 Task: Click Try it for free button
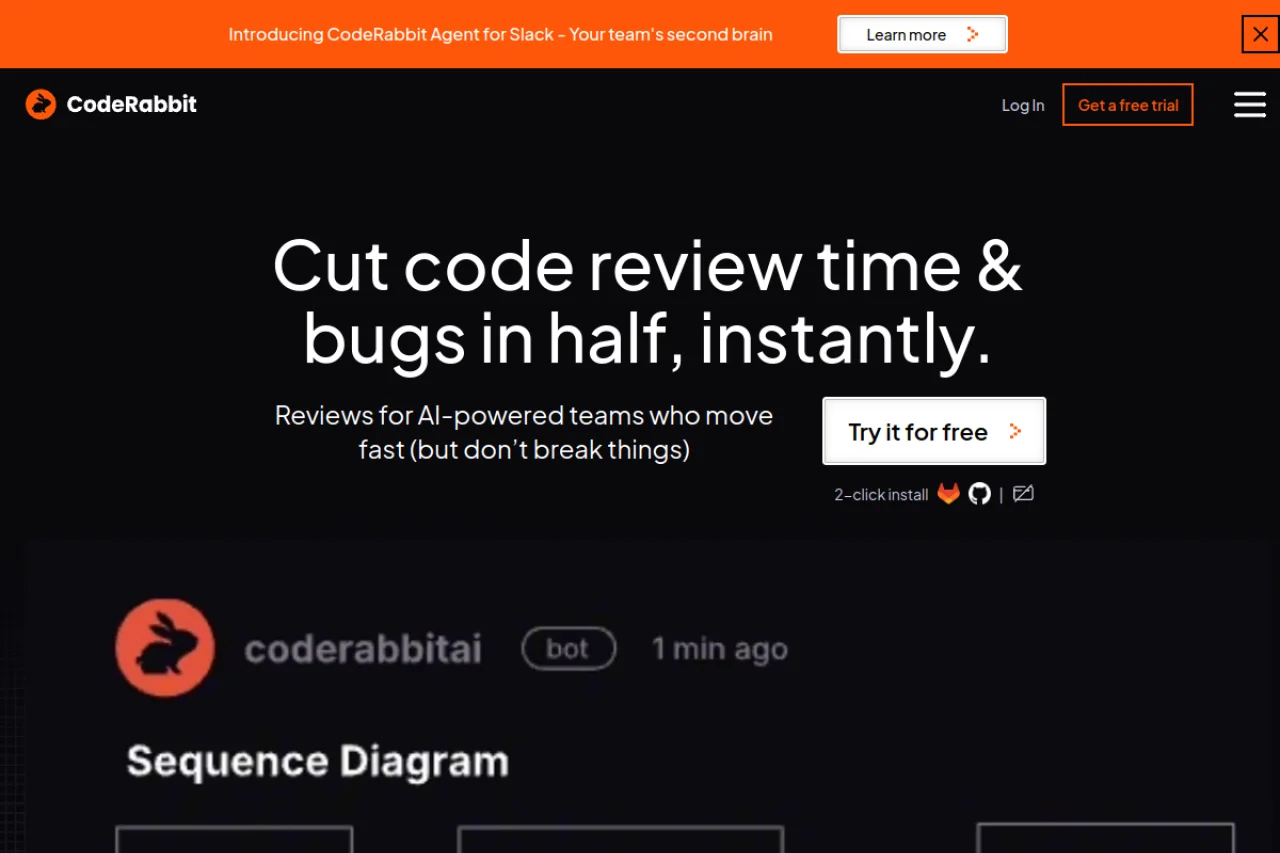[x=934, y=431]
